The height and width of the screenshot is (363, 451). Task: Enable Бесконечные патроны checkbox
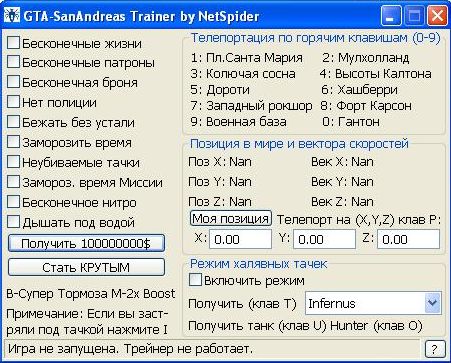(x=13, y=62)
